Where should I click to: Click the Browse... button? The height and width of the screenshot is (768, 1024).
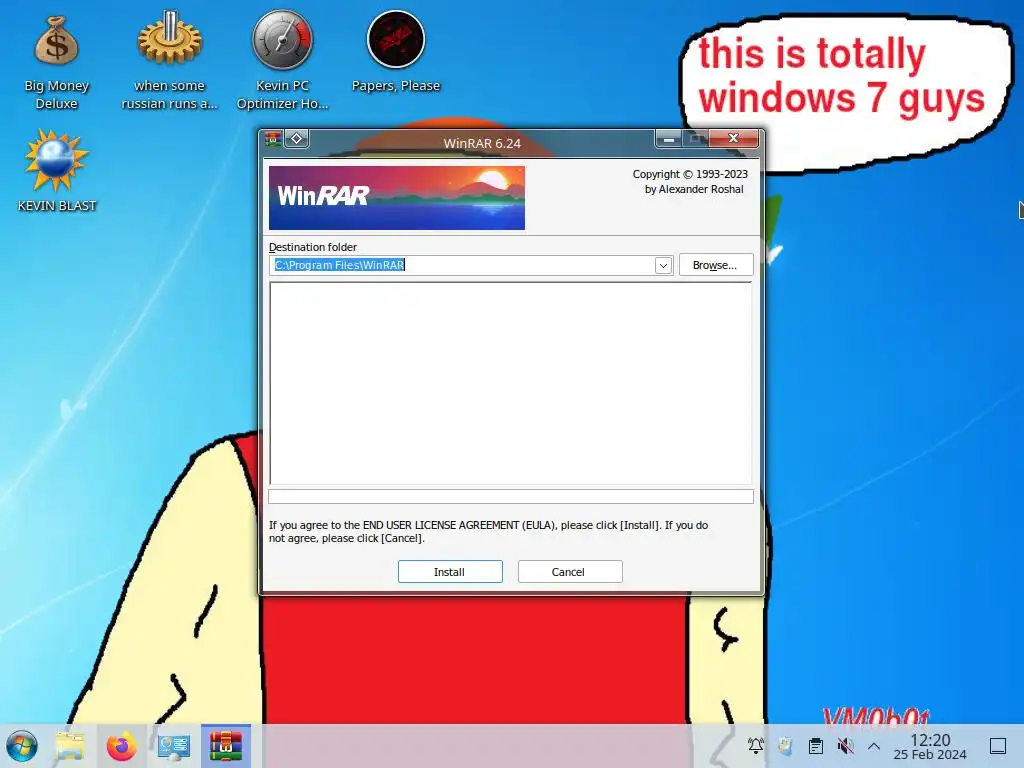716,265
